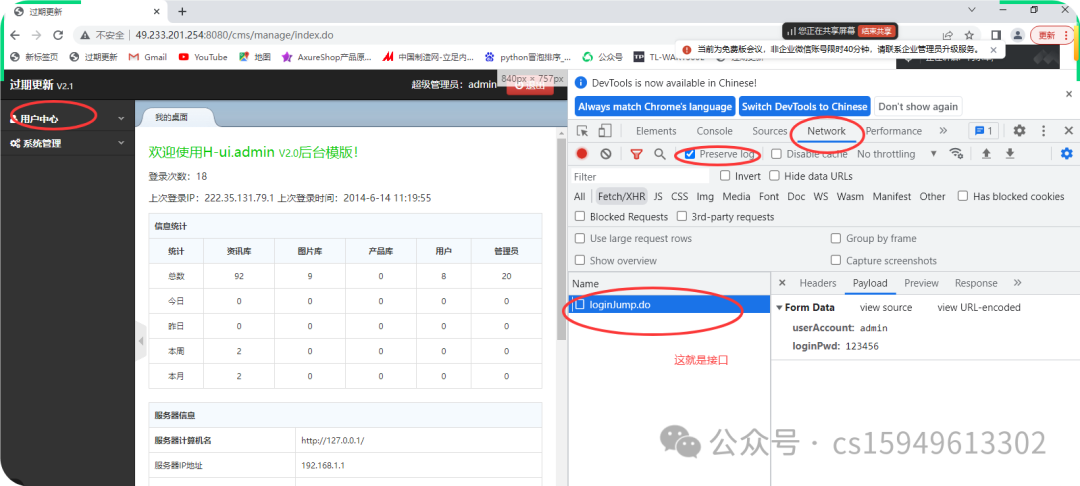Image resolution: width=1080 pixels, height=486 pixels.
Task: Bookmark this page with star icon
Action: pos(969,35)
